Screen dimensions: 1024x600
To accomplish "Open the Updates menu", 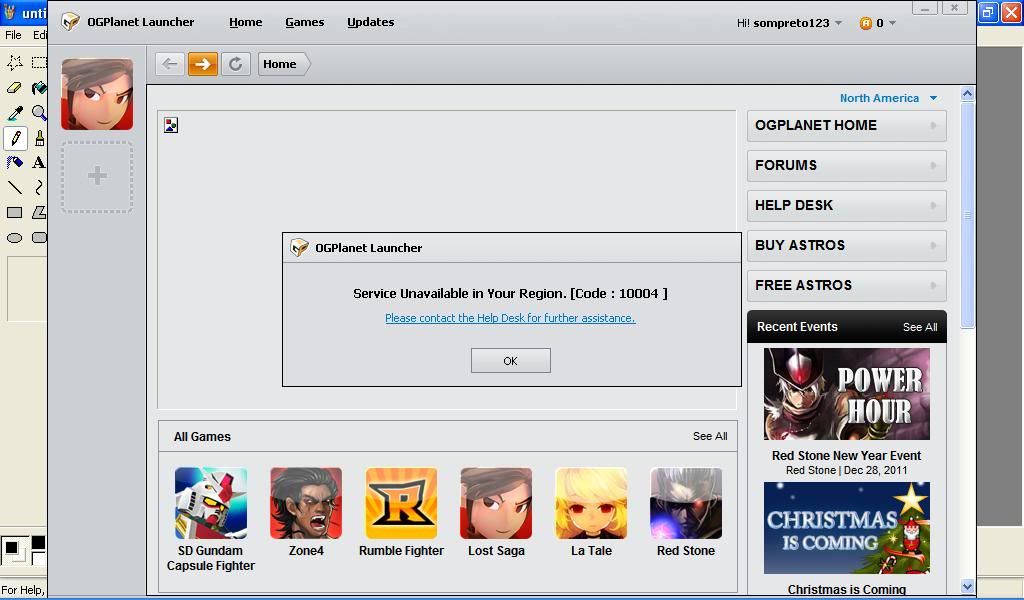I will 370,22.
